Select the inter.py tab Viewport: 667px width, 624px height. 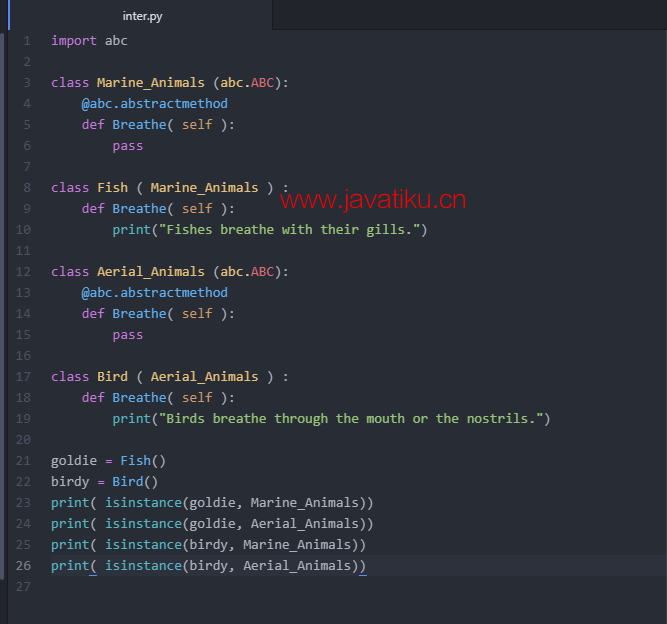tap(142, 16)
